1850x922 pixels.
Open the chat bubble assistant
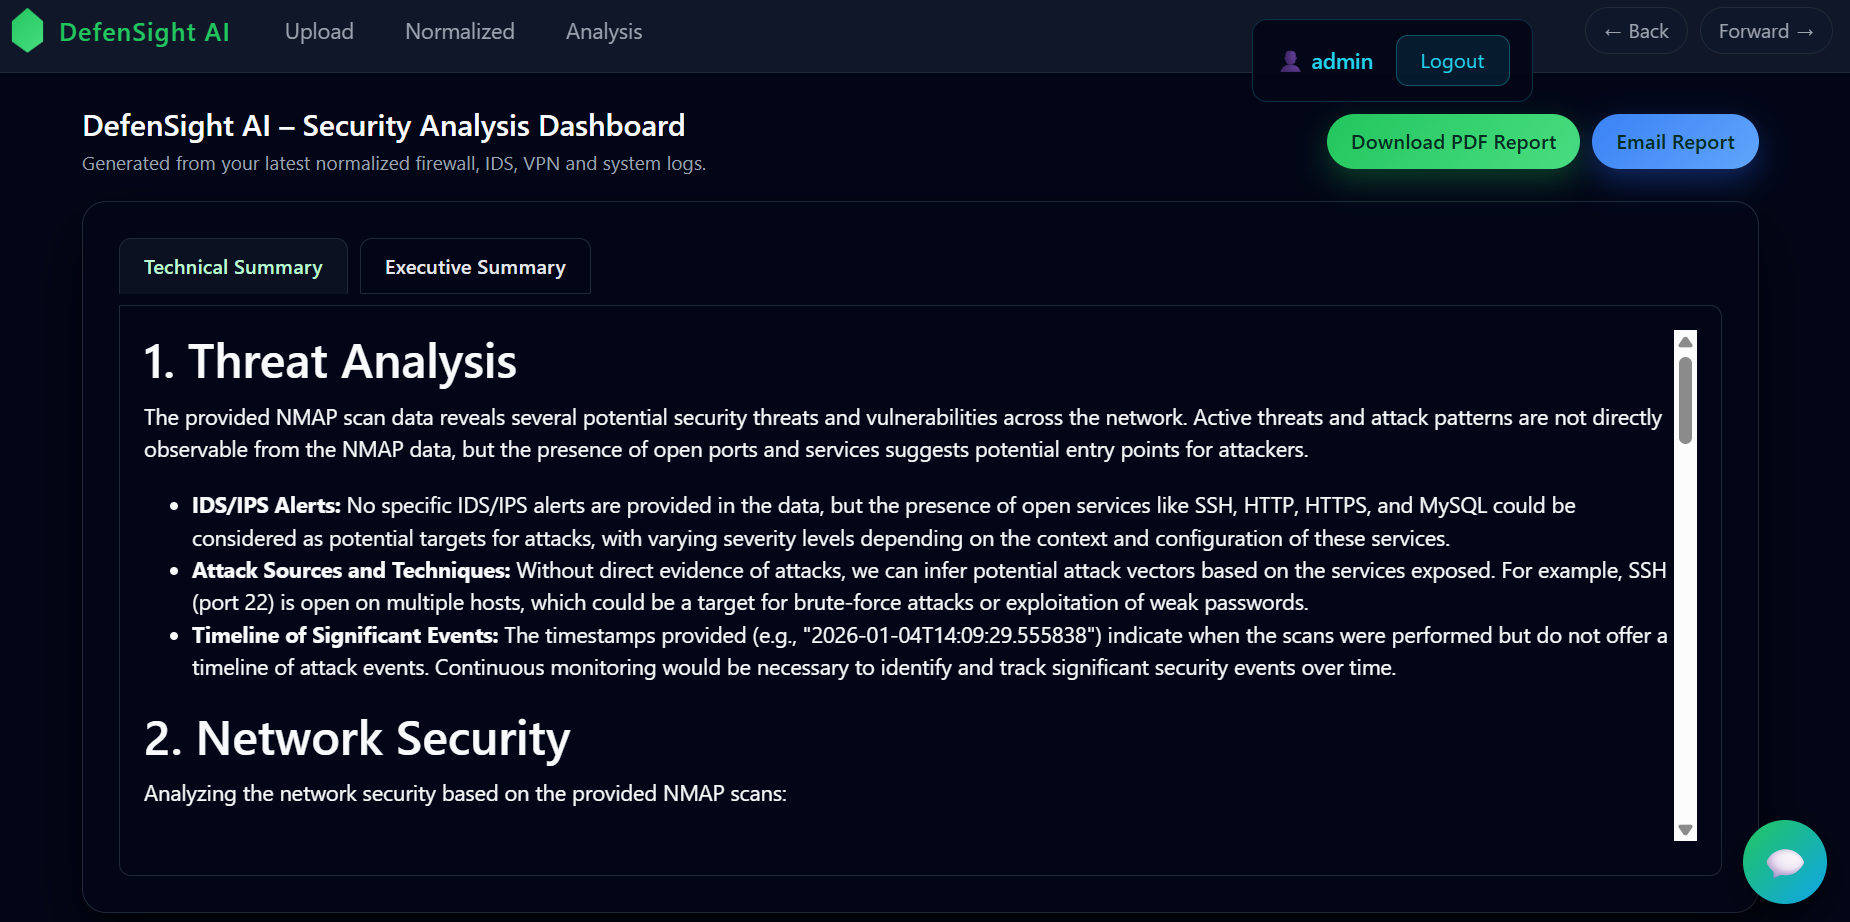[1784, 861]
